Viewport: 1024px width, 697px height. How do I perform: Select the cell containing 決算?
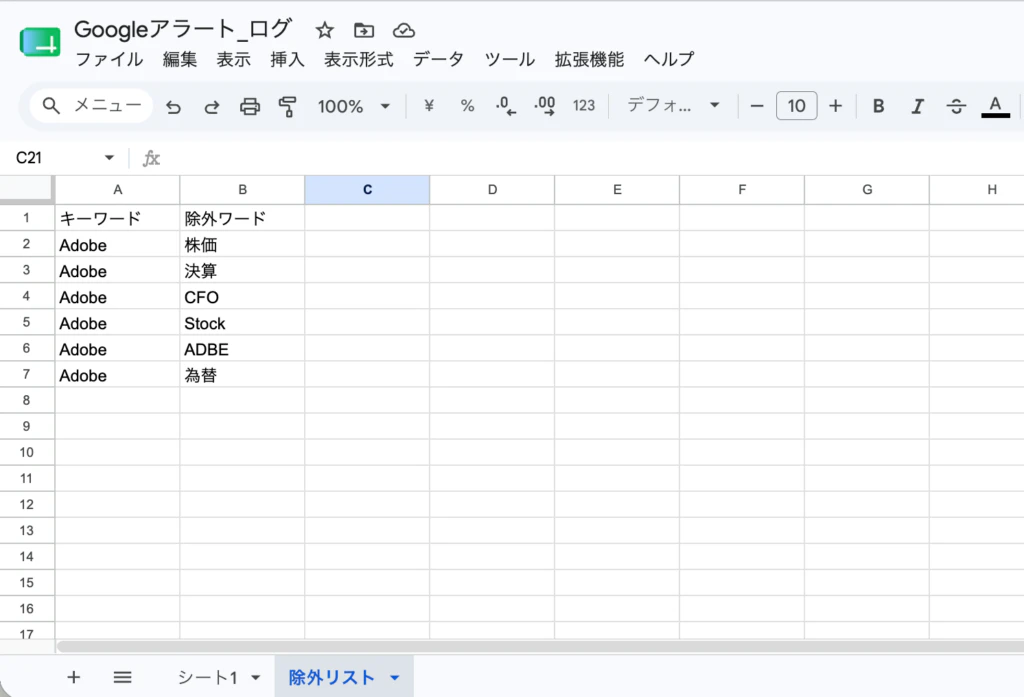[242, 270]
